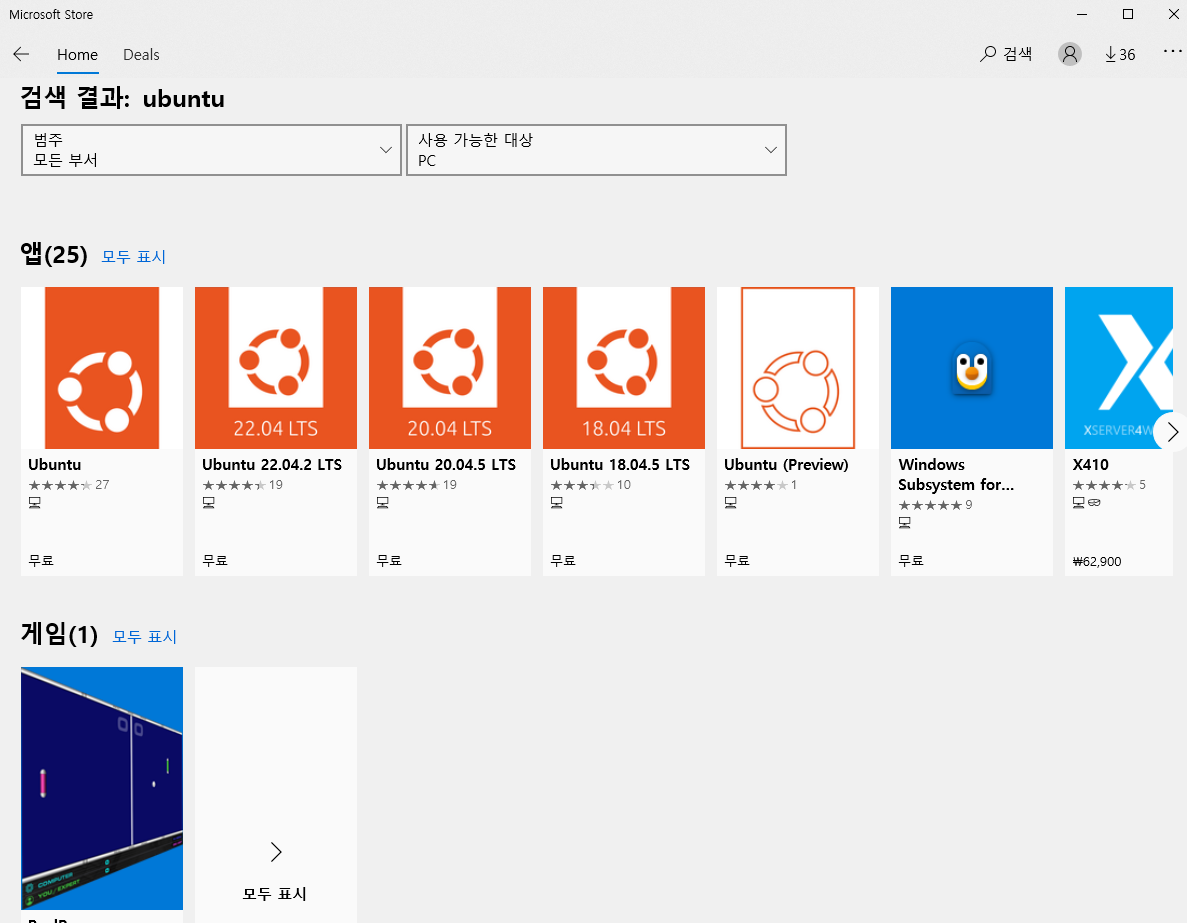
Task: Open the pong game thumbnail
Action: (102, 788)
